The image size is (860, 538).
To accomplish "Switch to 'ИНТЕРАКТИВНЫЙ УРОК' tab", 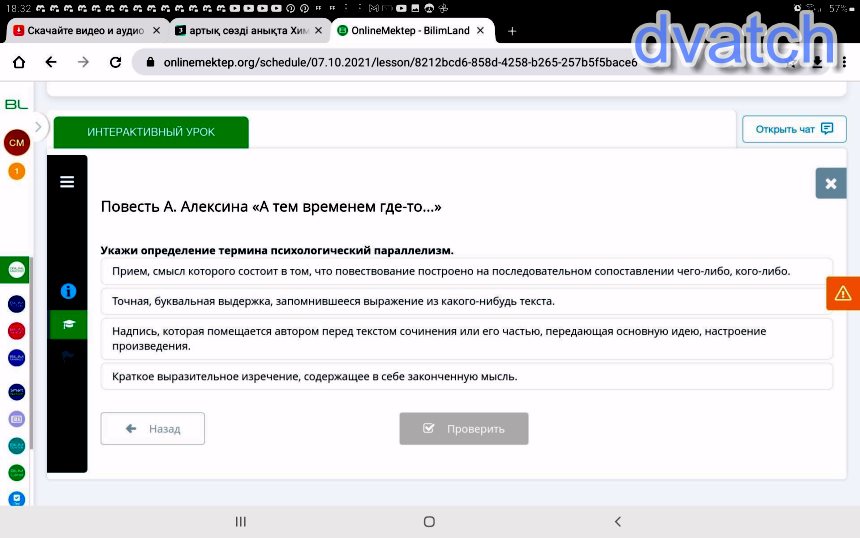I will tap(151, 132).
